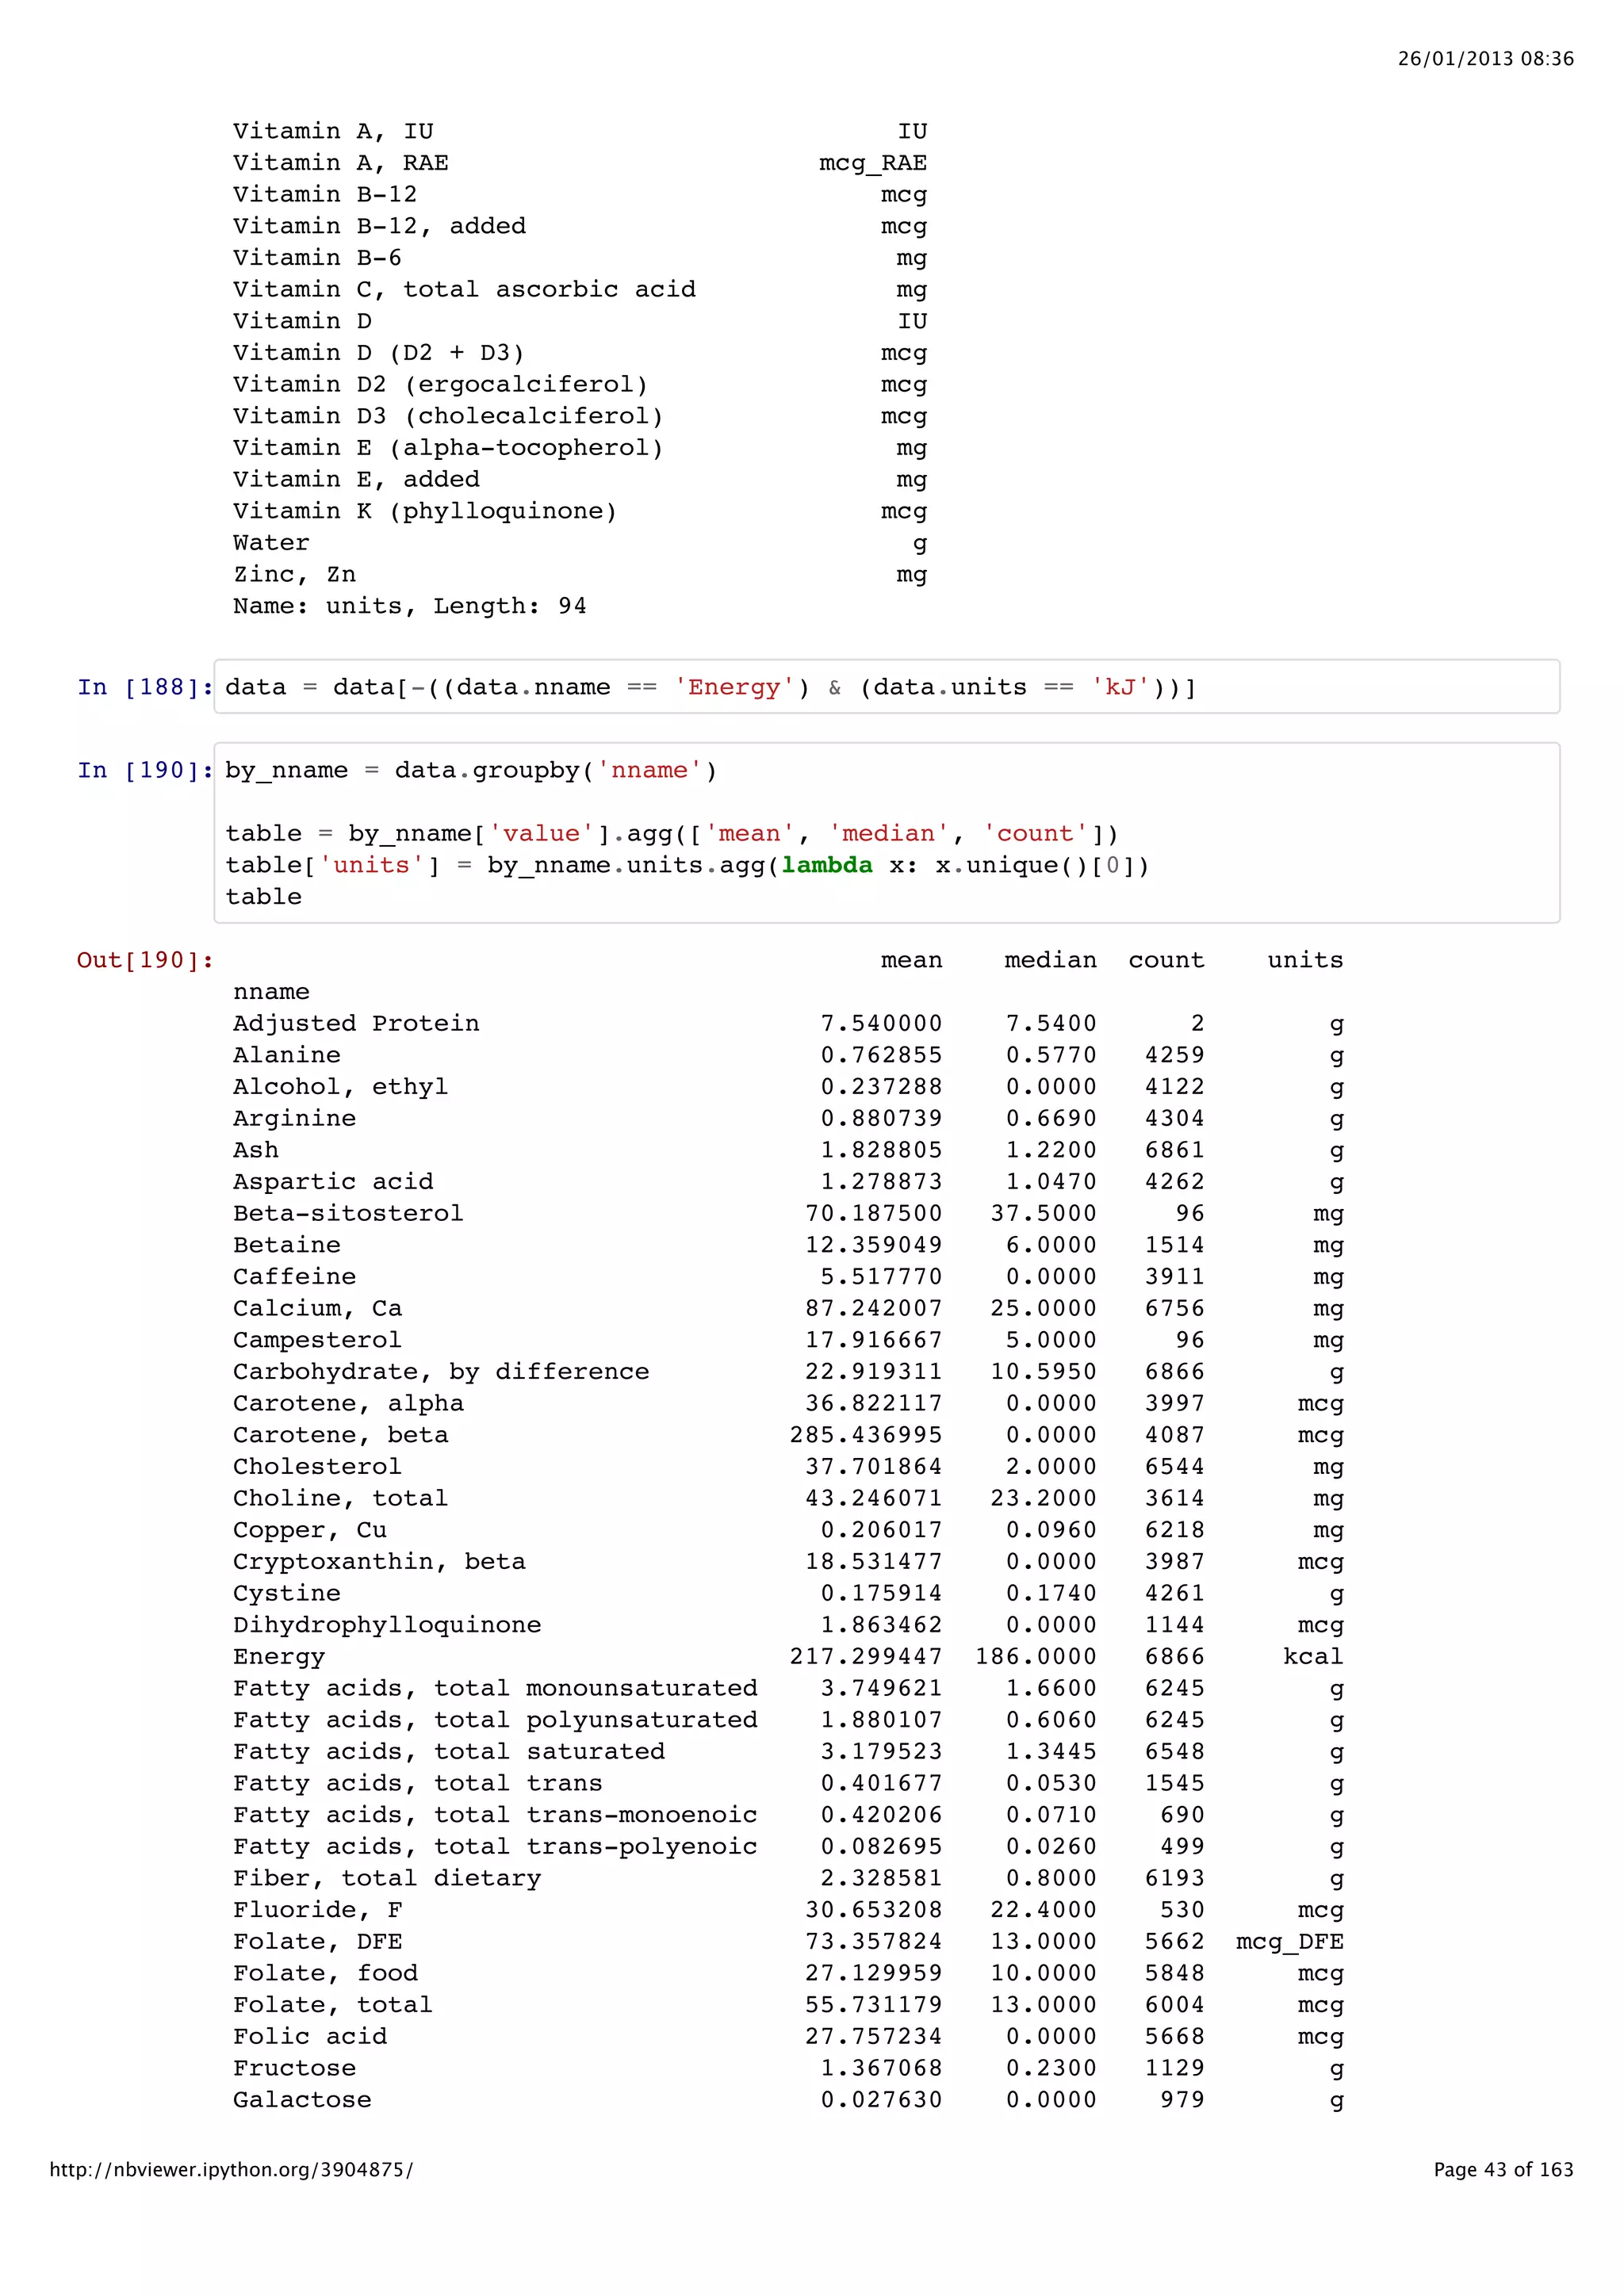This screenshot has height=2296, width=1624.
Task: Click the 'count' column header
Action: pos(1166,960)
